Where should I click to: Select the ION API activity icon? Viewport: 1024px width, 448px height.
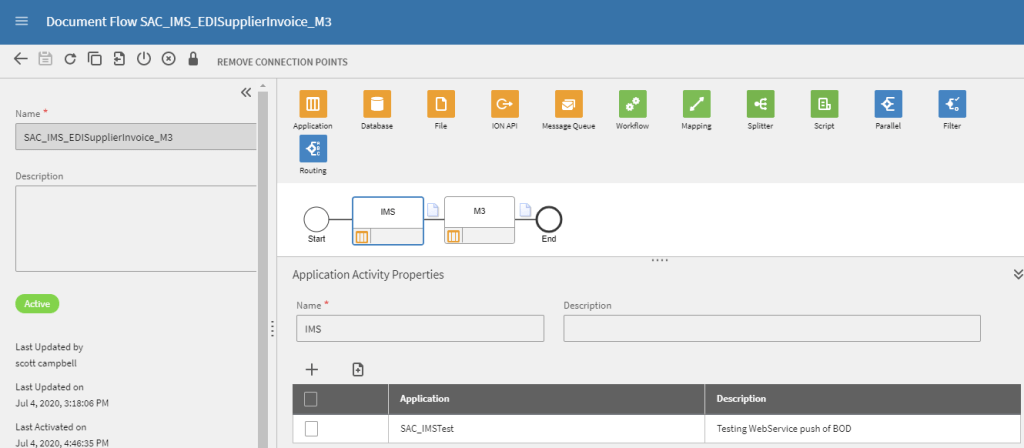(504, 104)
